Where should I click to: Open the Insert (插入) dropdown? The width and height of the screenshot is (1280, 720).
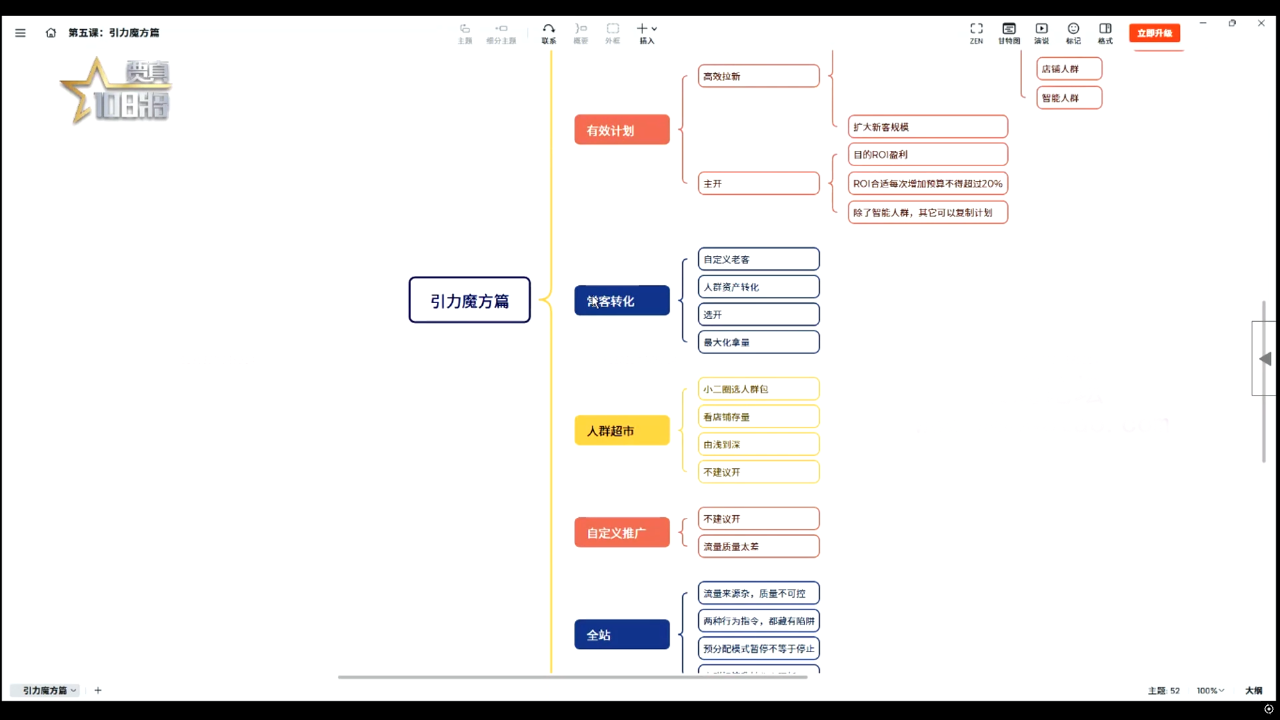(647, 33)
